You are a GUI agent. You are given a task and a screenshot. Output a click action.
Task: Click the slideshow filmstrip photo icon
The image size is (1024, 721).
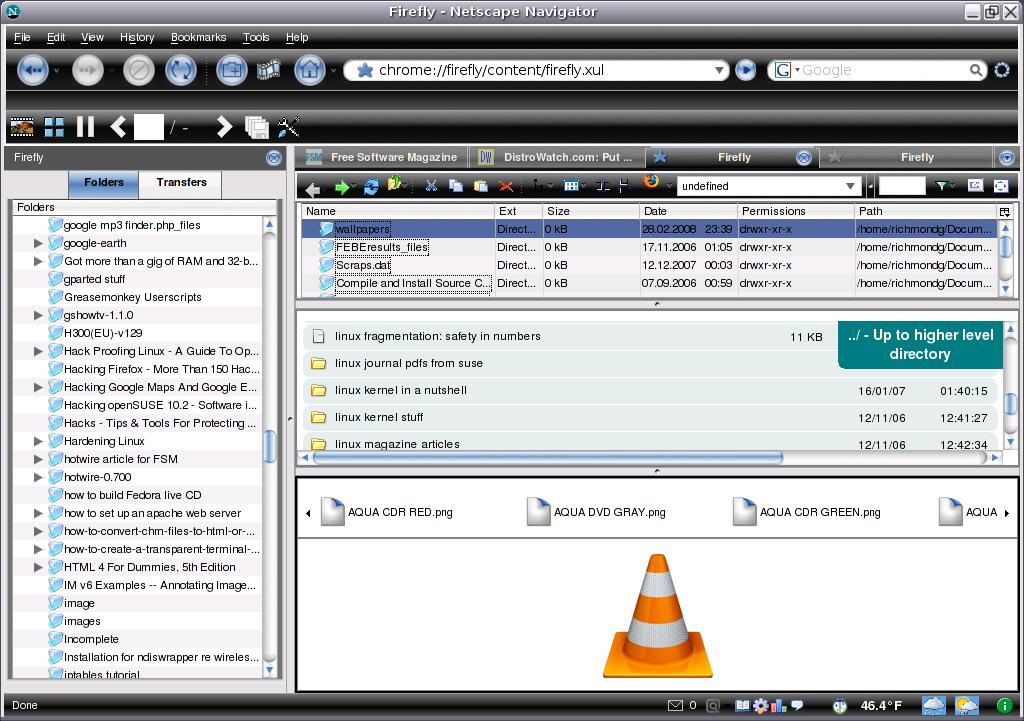pos(22,127)
